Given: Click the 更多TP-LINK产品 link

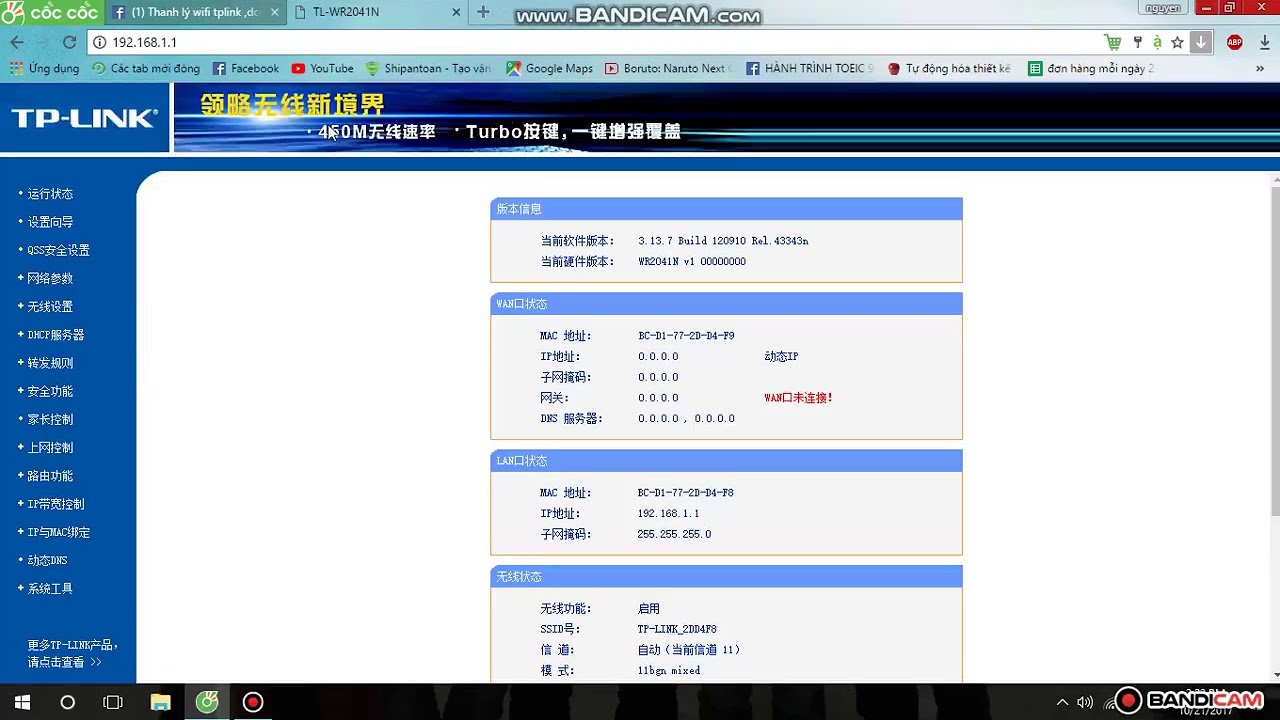Looking at the screenshot, I should pos(72,653).
